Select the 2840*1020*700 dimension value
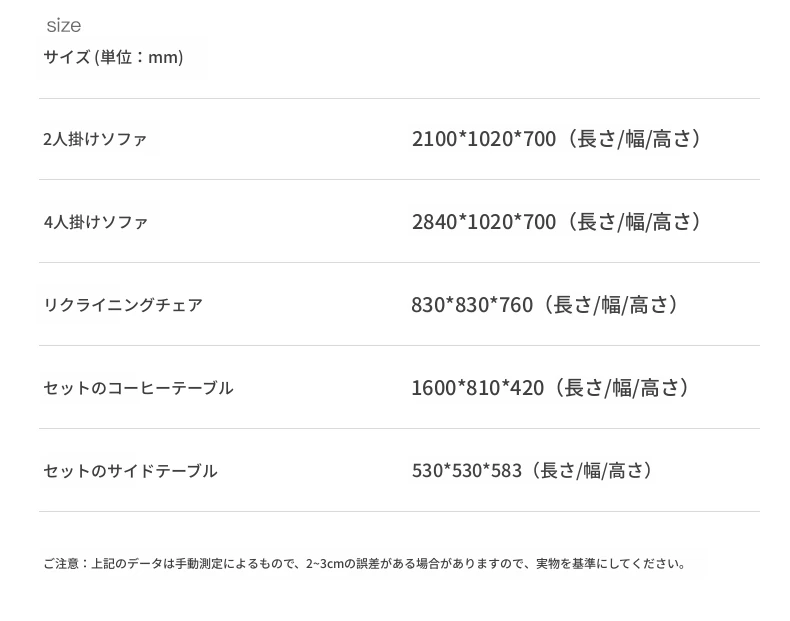790x621 pixels. tap(483, 221)
